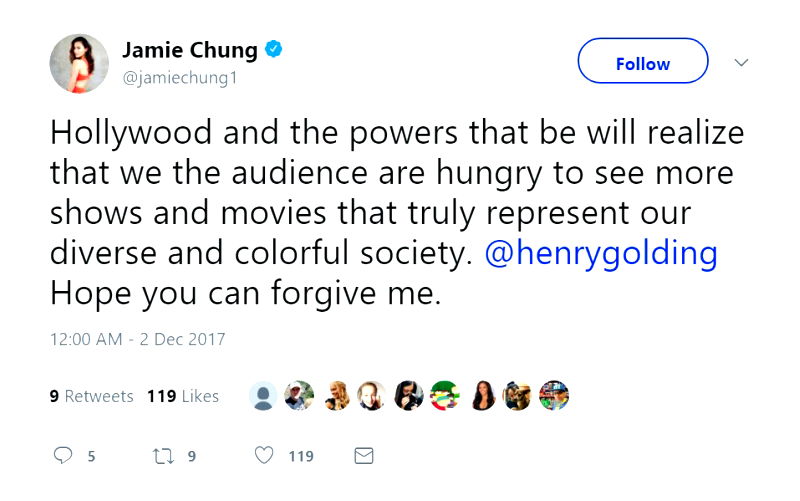Send tweet via the envelope message icon

[x=364, y=456]
